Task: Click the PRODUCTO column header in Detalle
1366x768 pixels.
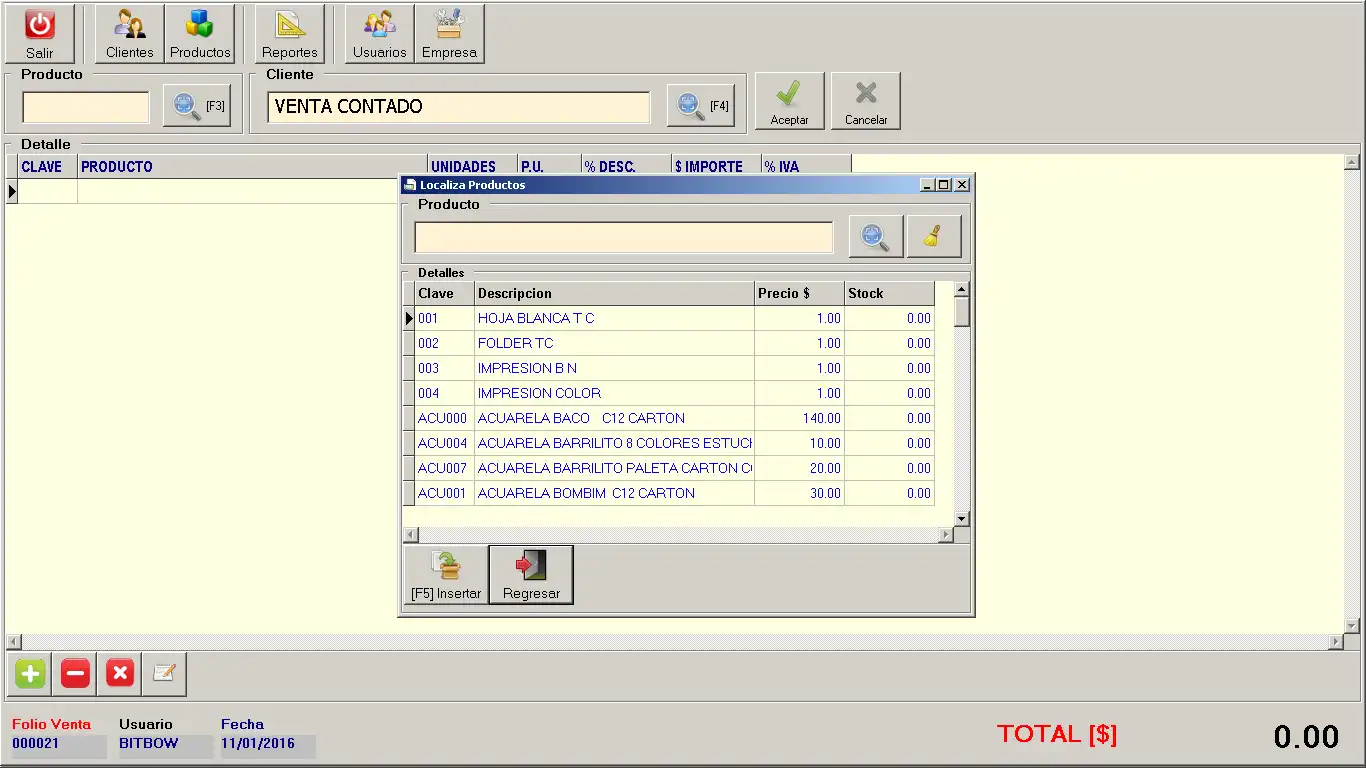Action: (x=253, y=167)
